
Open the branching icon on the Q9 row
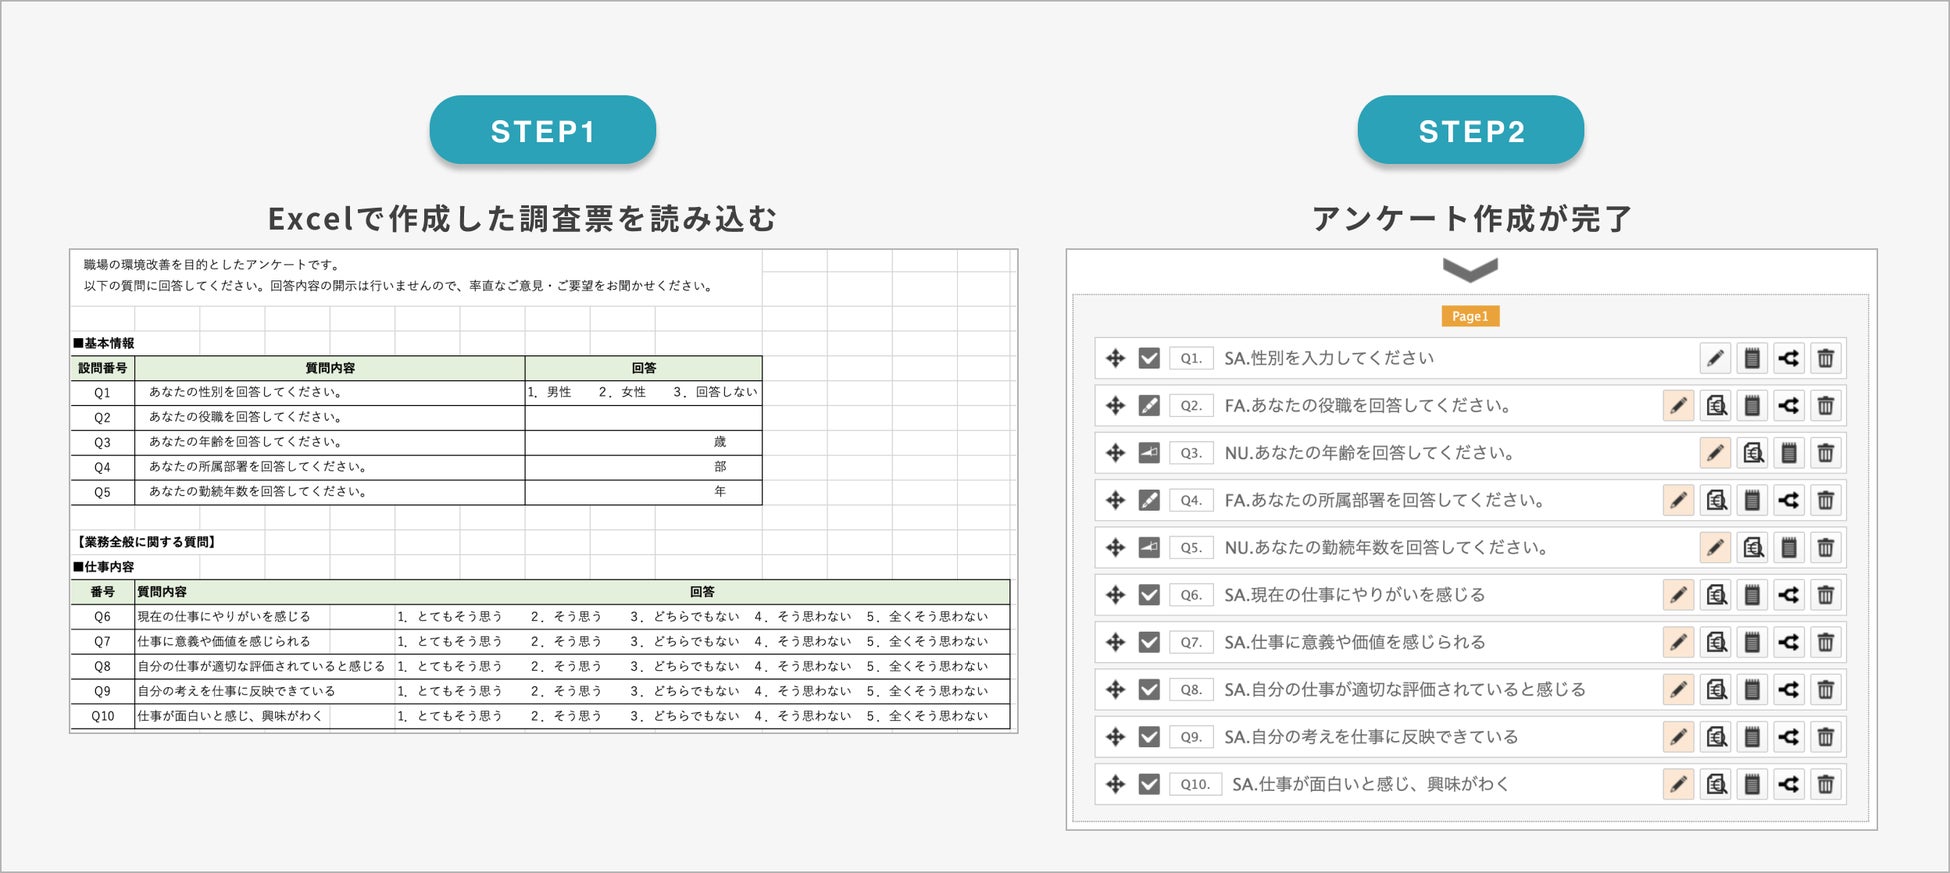point(1789,737)
